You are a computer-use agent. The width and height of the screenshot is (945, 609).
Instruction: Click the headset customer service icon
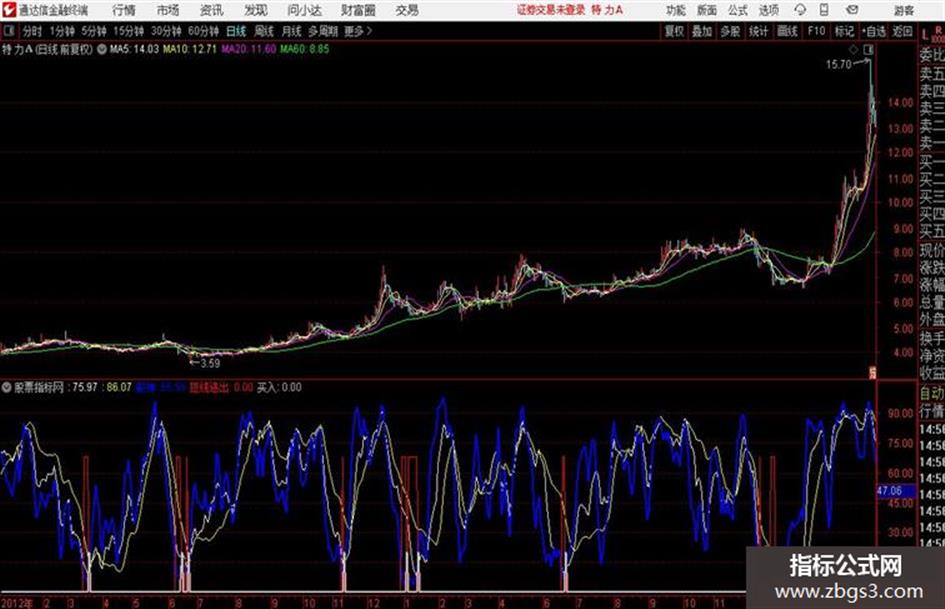click(x=800, y=10)
